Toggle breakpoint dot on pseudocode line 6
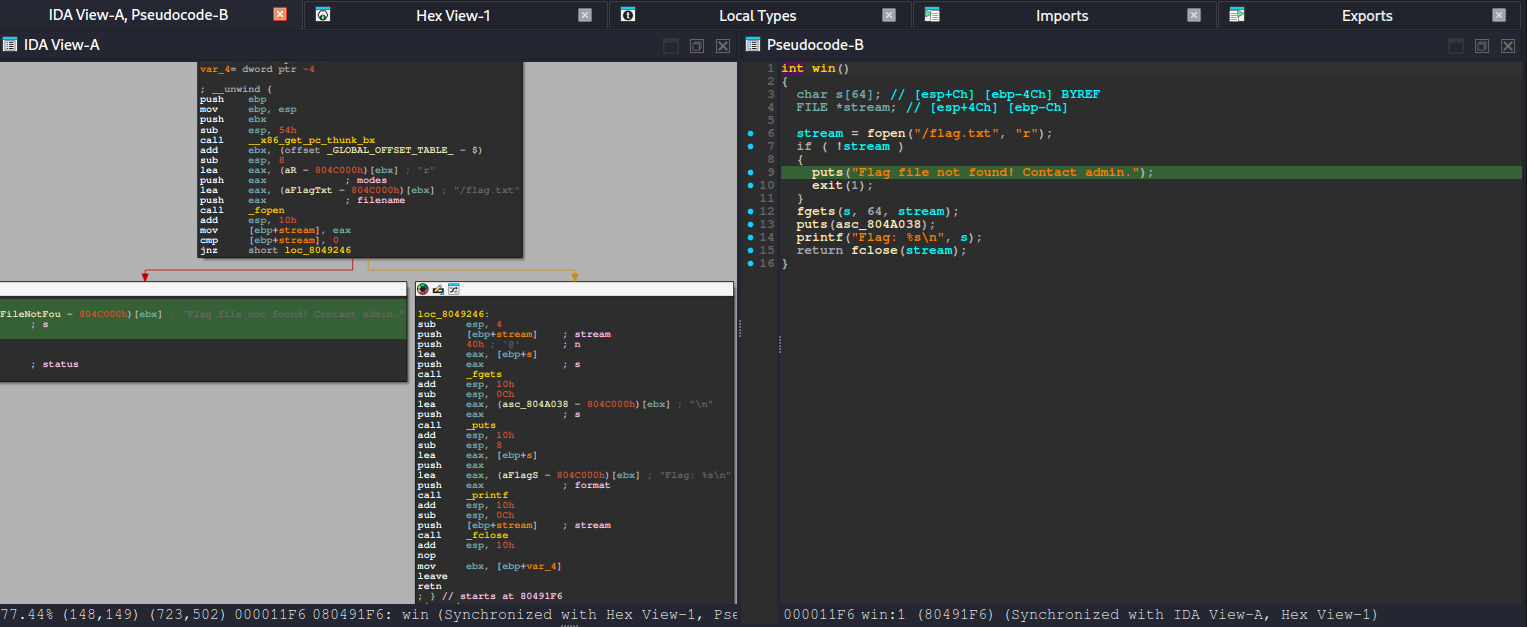This screenshot has height=627, width=1527. pos(750,133)
